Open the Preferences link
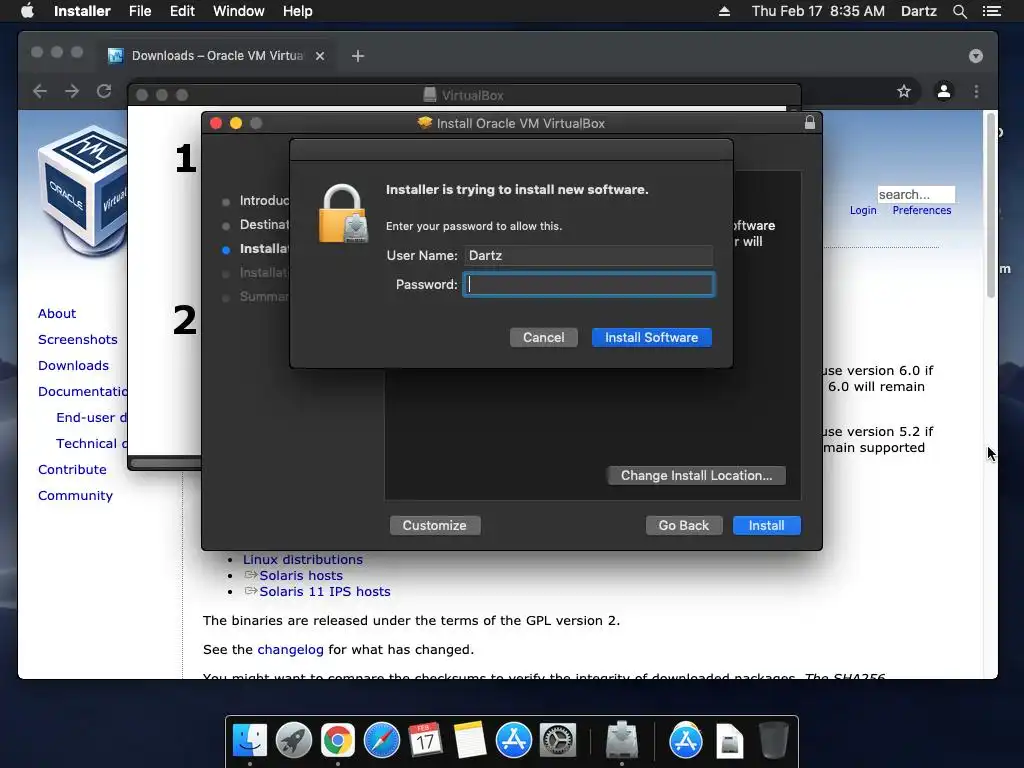1024x768 pixels. [921, 210]
